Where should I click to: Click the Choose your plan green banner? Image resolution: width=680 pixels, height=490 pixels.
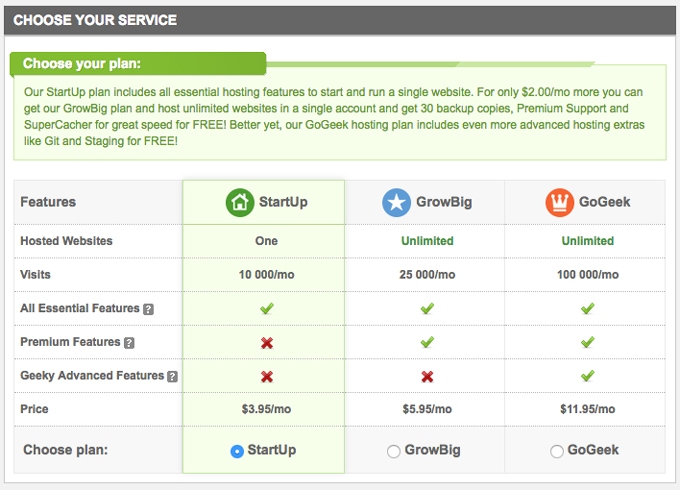[x=138, y=64]
